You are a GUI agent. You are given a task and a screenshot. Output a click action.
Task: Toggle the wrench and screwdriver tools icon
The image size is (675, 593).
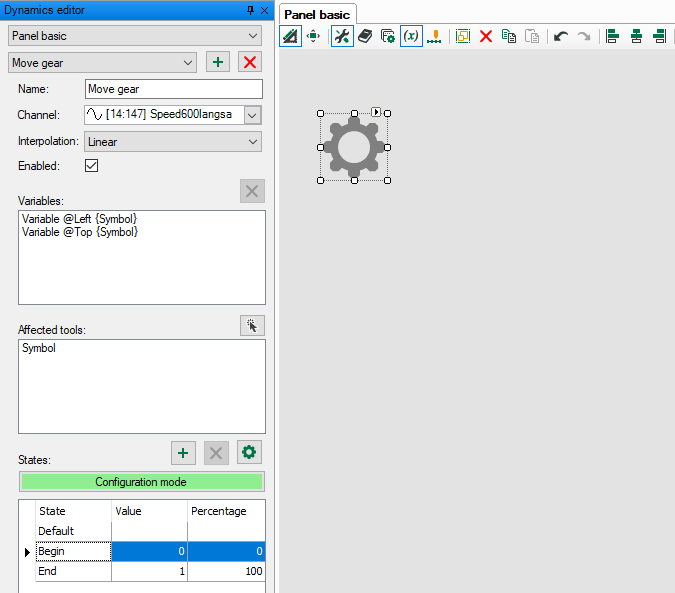point(342,36)
